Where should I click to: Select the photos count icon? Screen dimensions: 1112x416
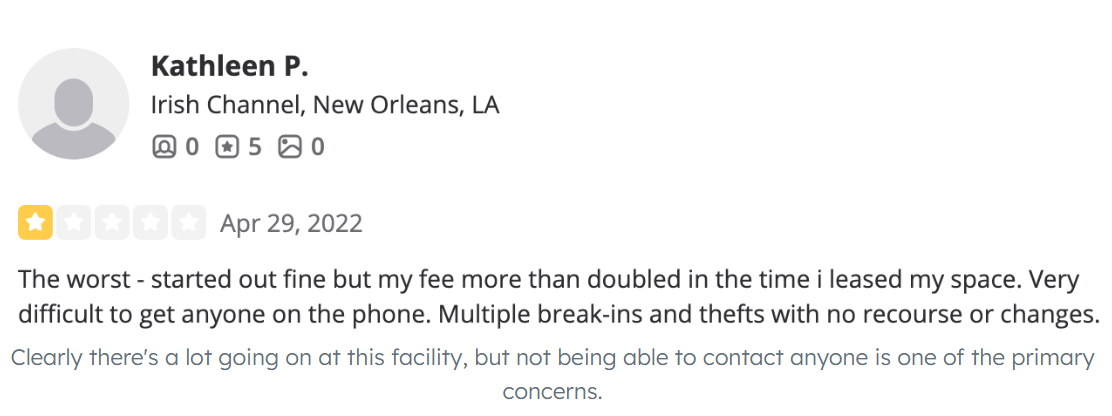[x=290, y=147]
